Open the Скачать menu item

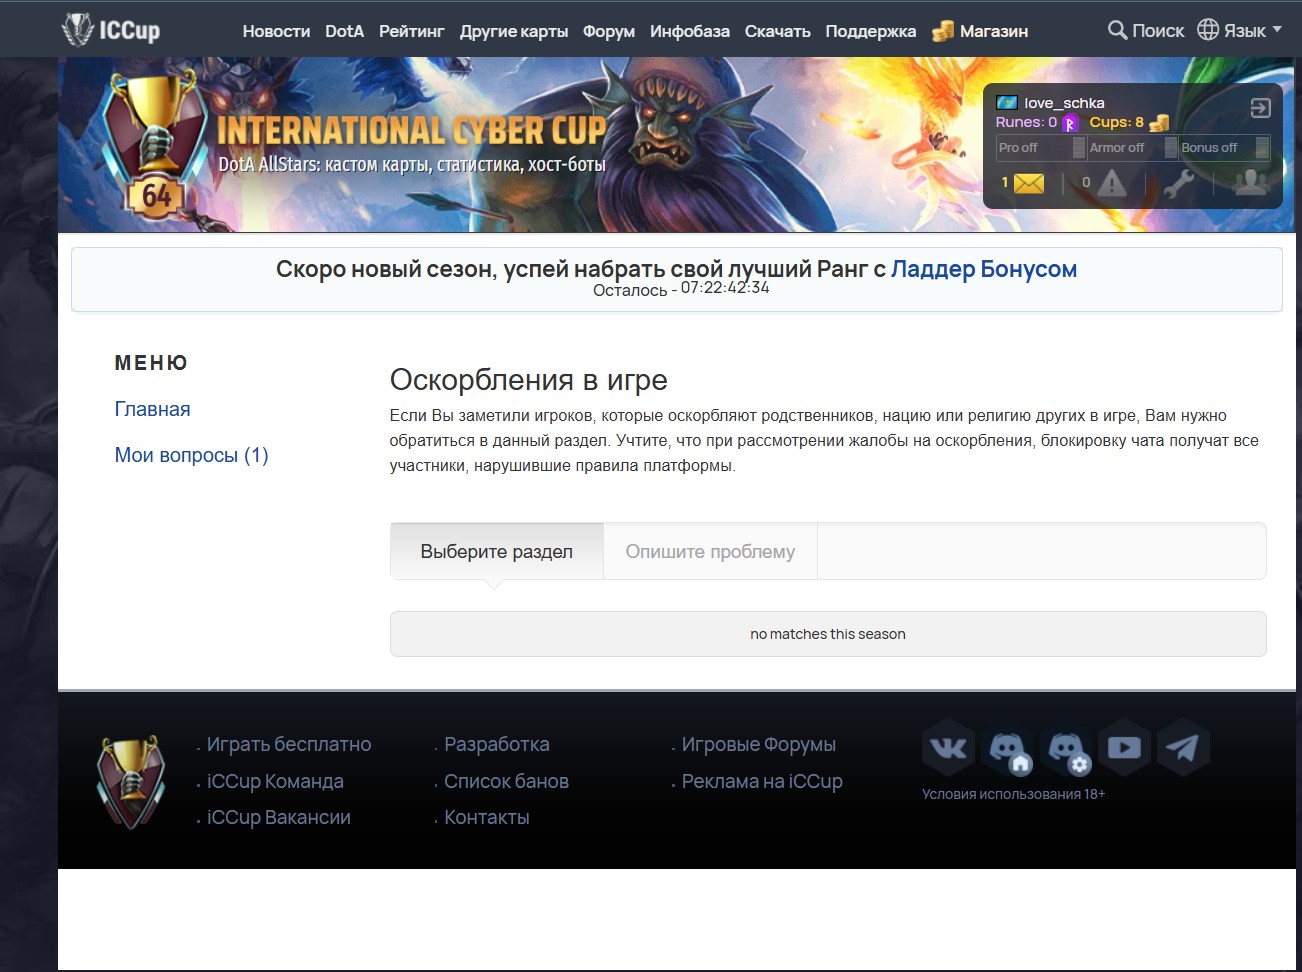pos(777,31)
